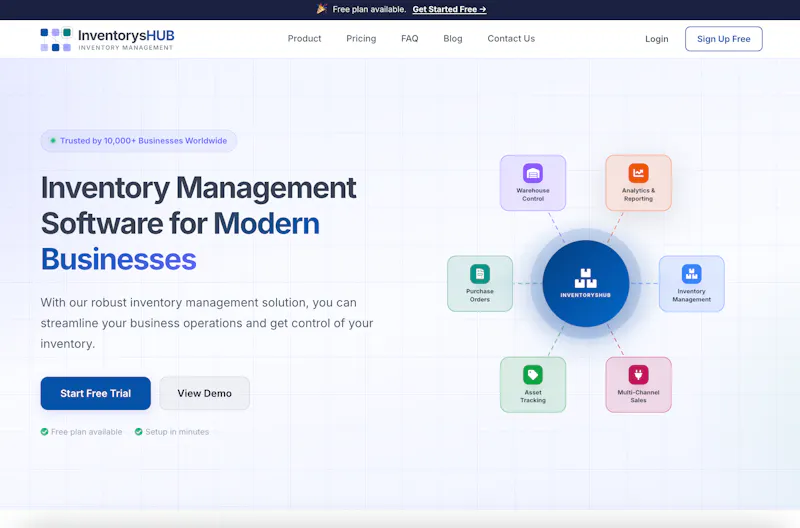Click the Purchase Orders document icon
Image resolution: width=800 pixels, height=528 pixels.
480,274
